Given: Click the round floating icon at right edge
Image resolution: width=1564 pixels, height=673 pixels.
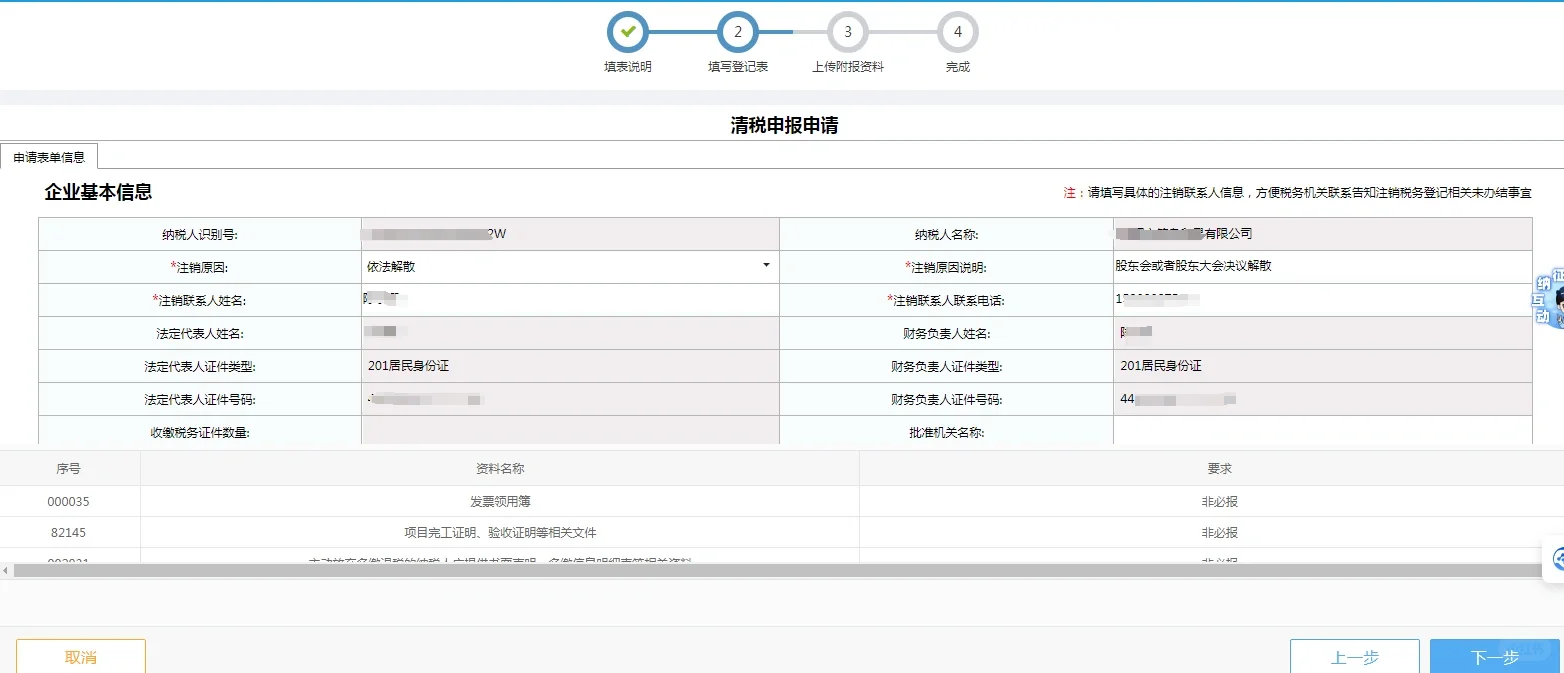Looking at the screenshot, I should pyautogui.click(x=1555, y=558).
